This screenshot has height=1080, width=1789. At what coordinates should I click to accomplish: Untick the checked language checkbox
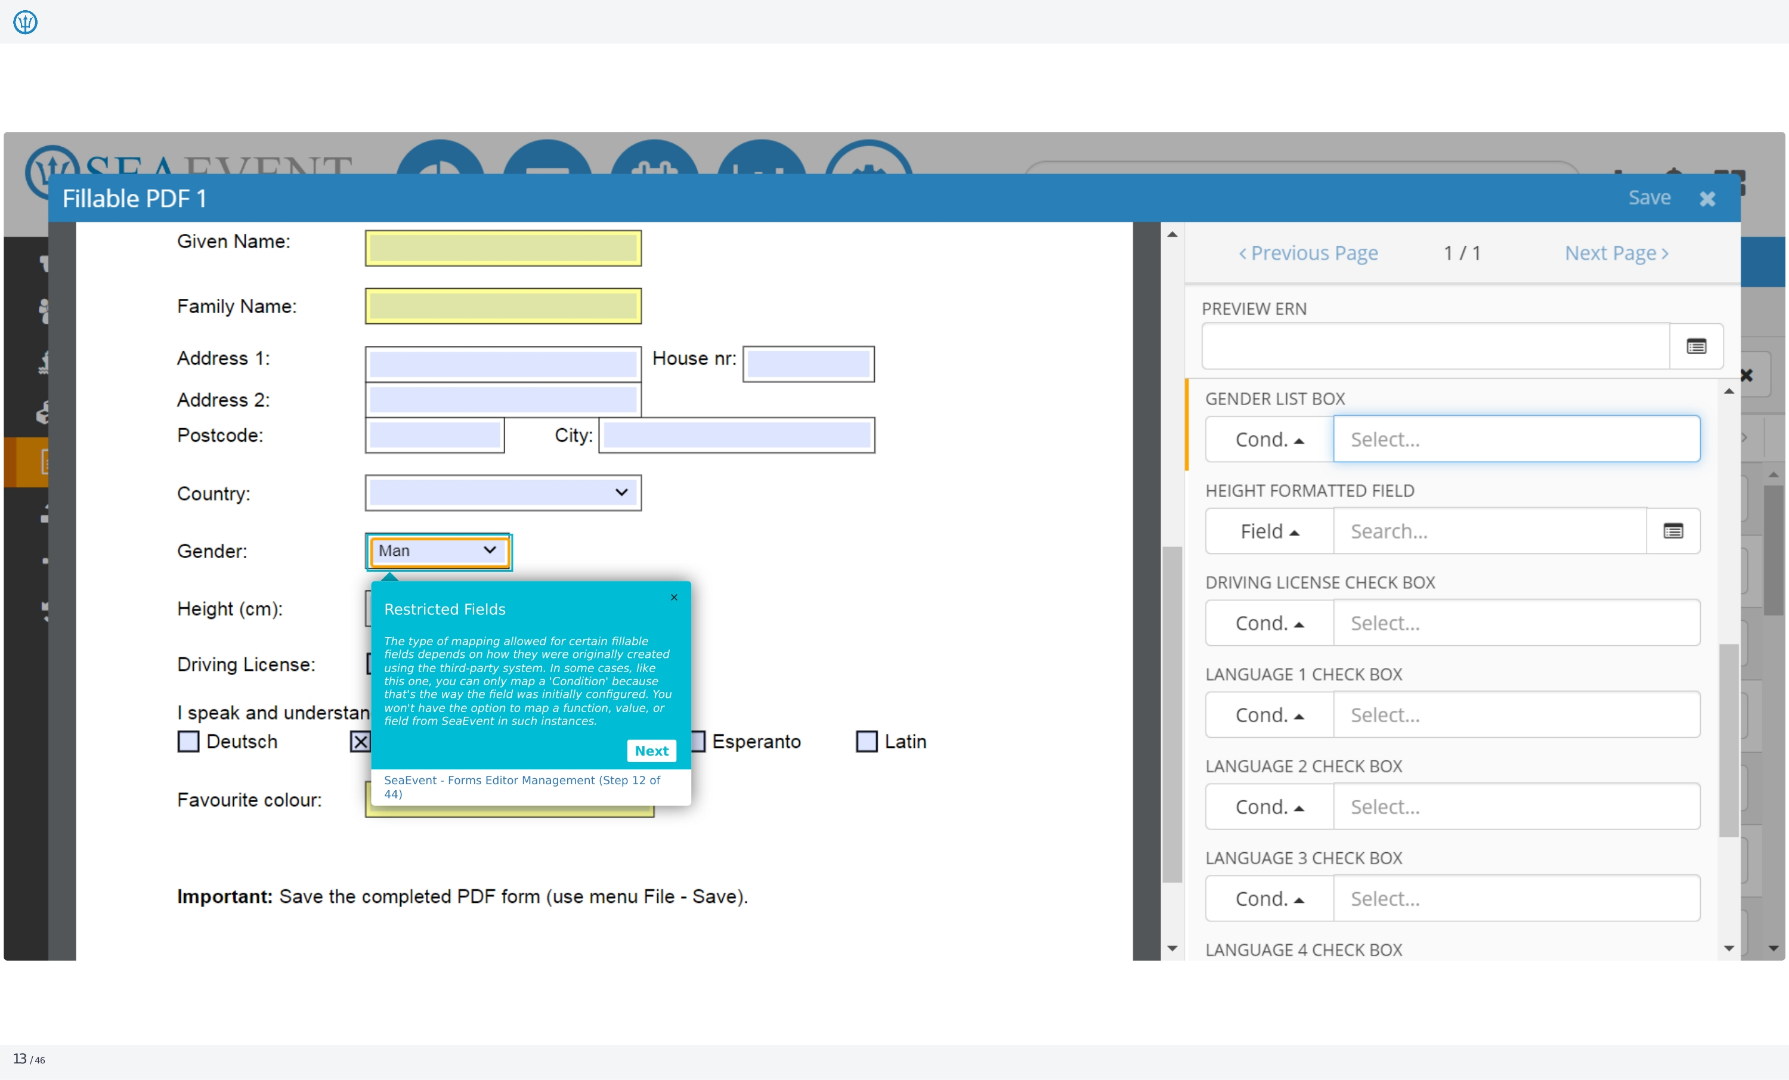(360, 742)
